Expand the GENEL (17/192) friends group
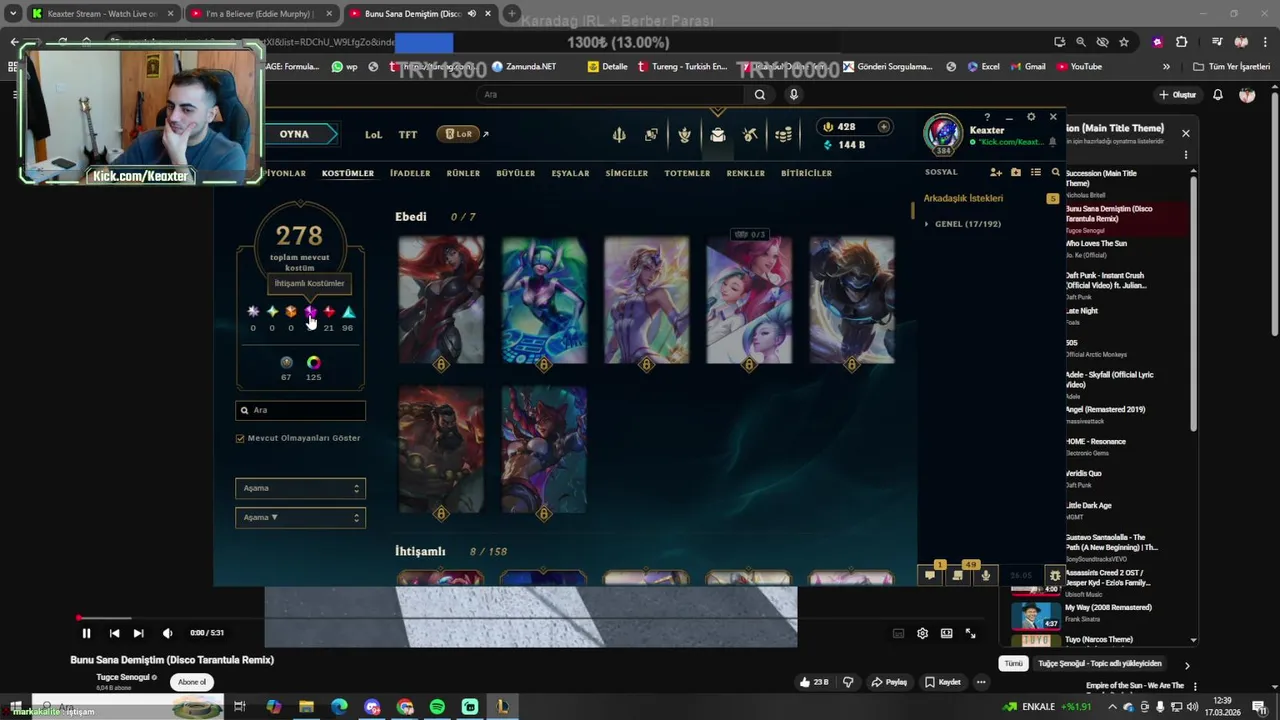 (x=962, y=224)
